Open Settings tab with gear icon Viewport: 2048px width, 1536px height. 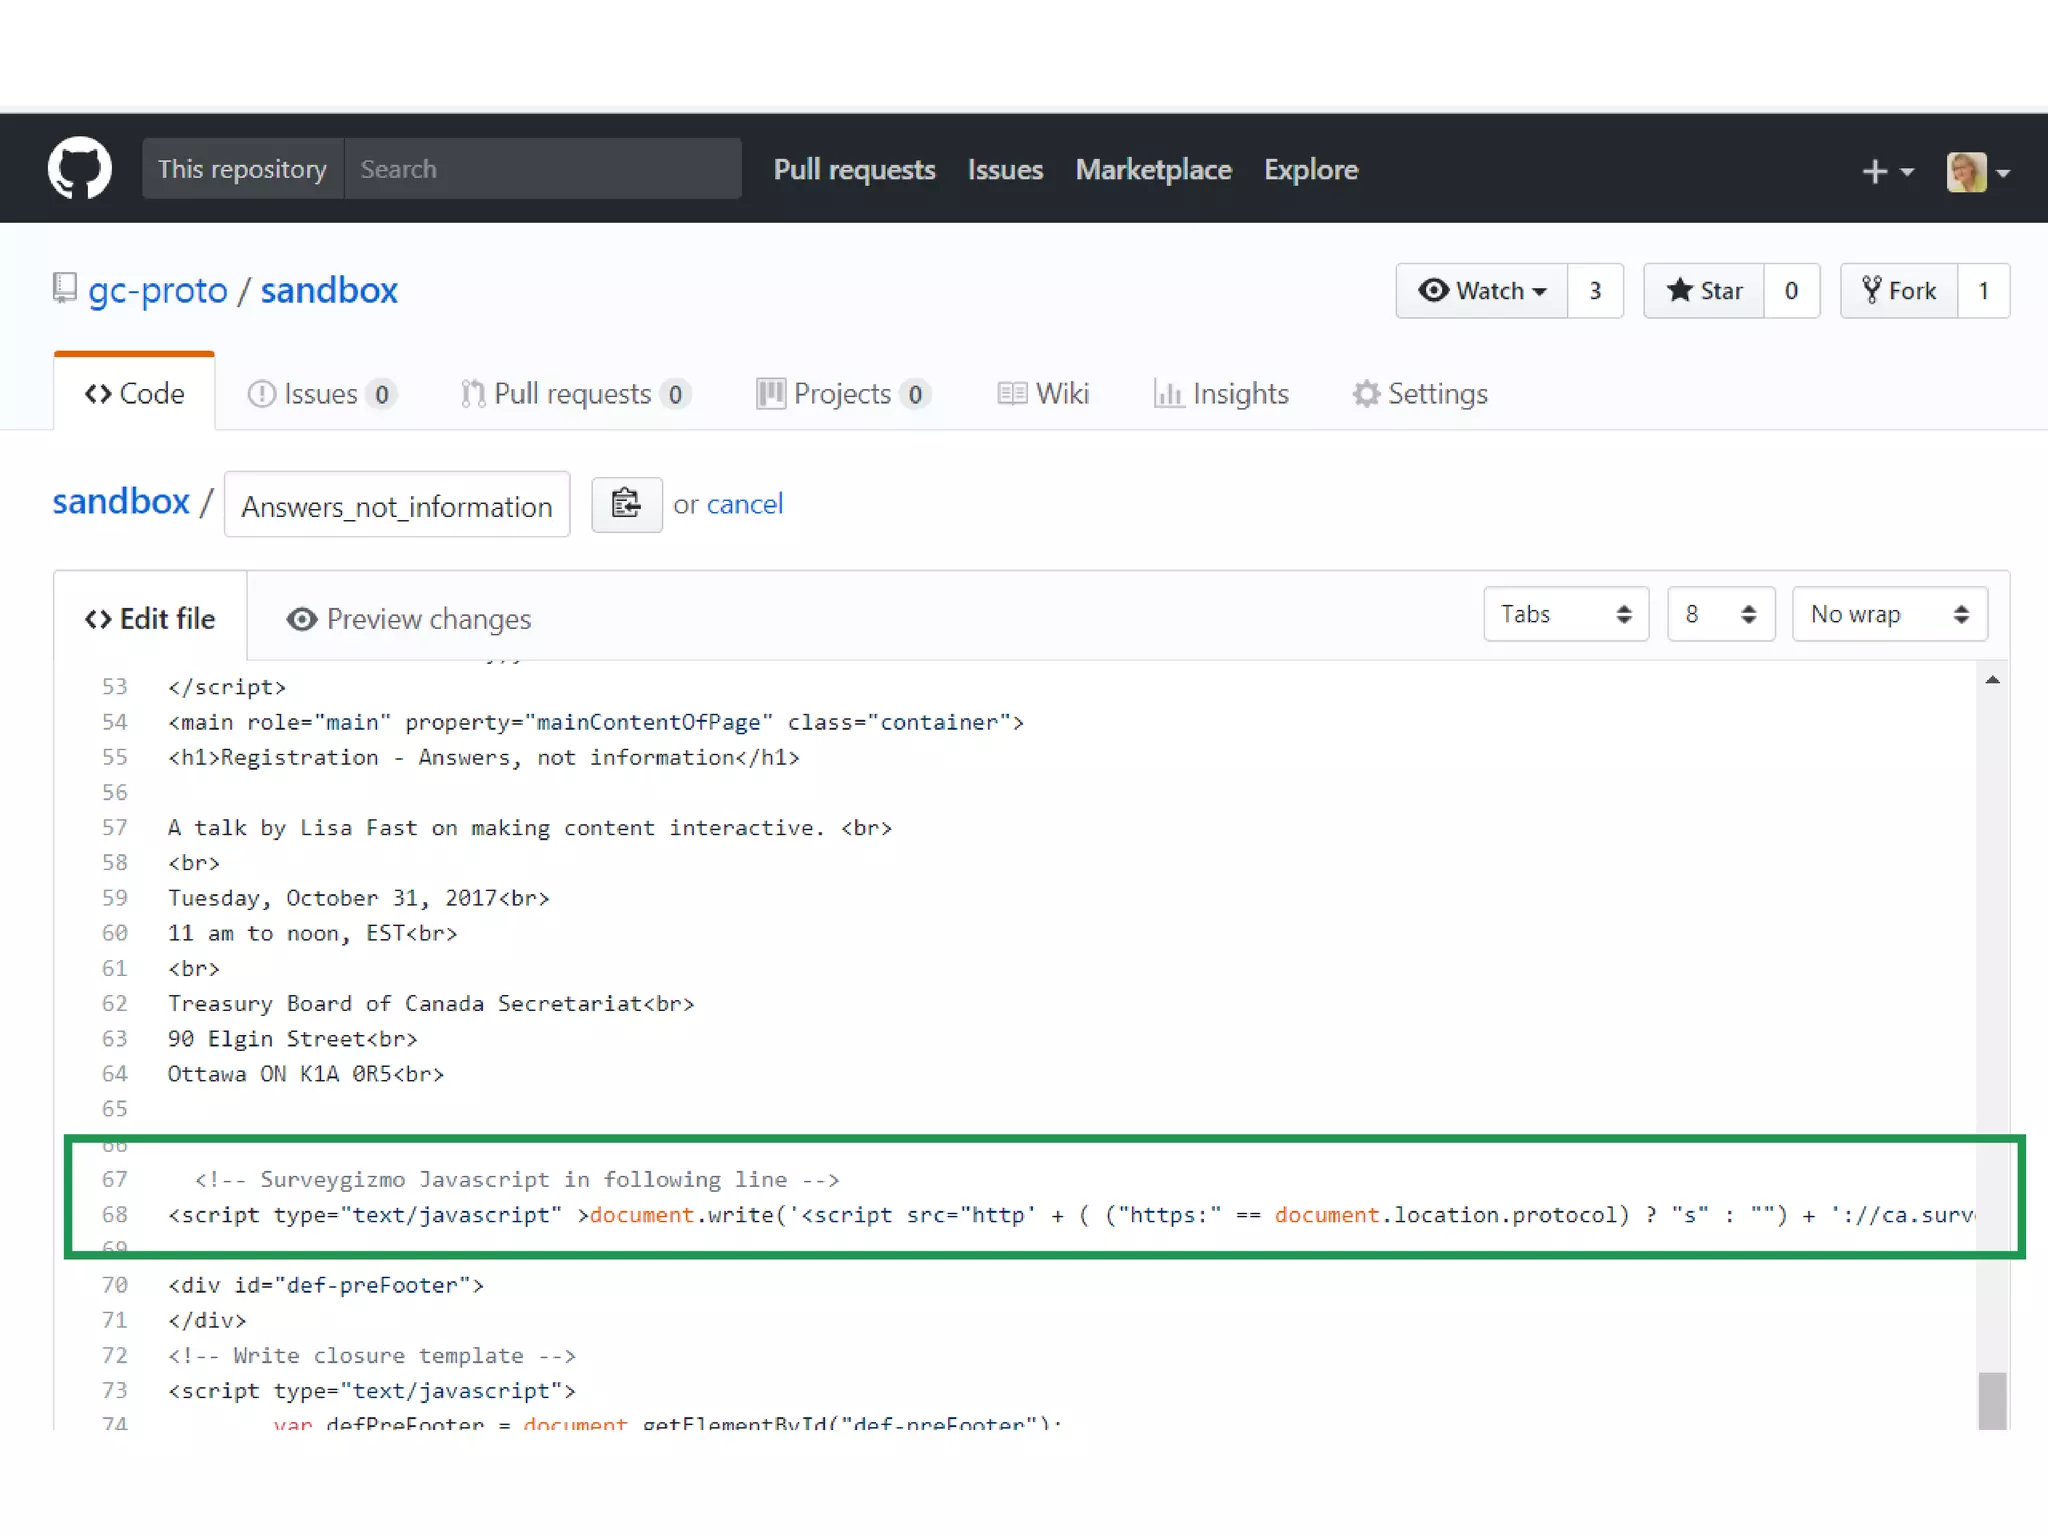click(1420, 394)
